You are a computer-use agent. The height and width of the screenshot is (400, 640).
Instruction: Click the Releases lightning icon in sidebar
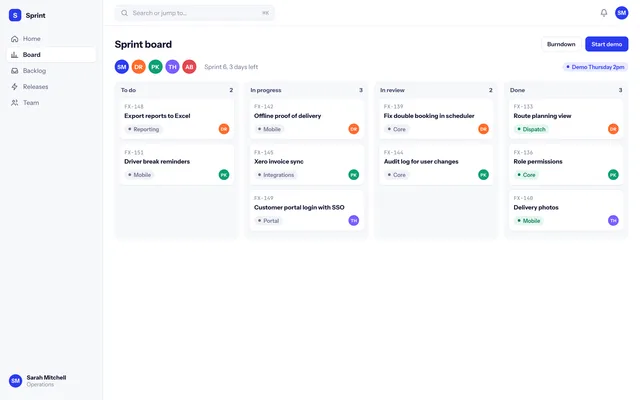(x=15, y=87)
